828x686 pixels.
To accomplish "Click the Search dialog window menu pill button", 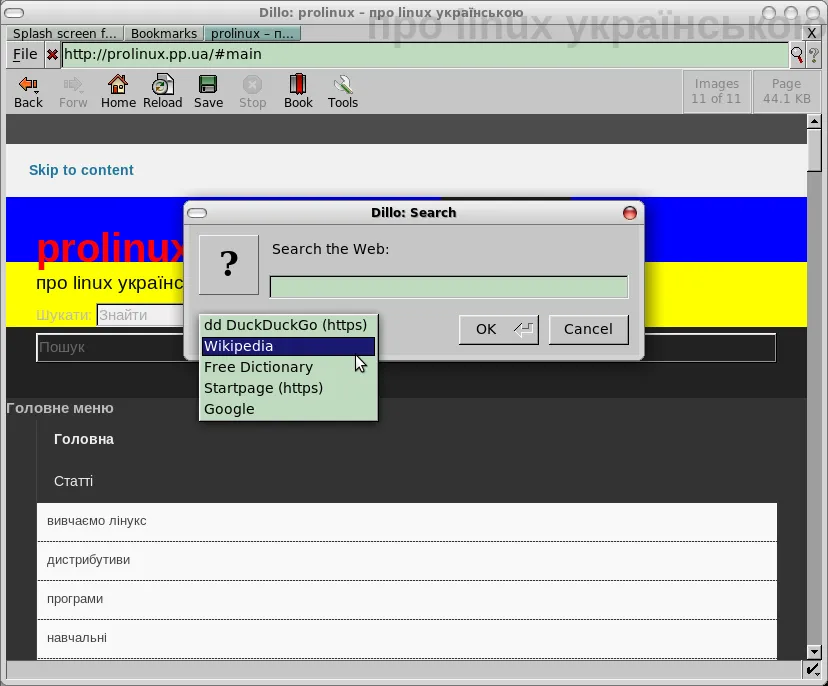I will [197, 213].
